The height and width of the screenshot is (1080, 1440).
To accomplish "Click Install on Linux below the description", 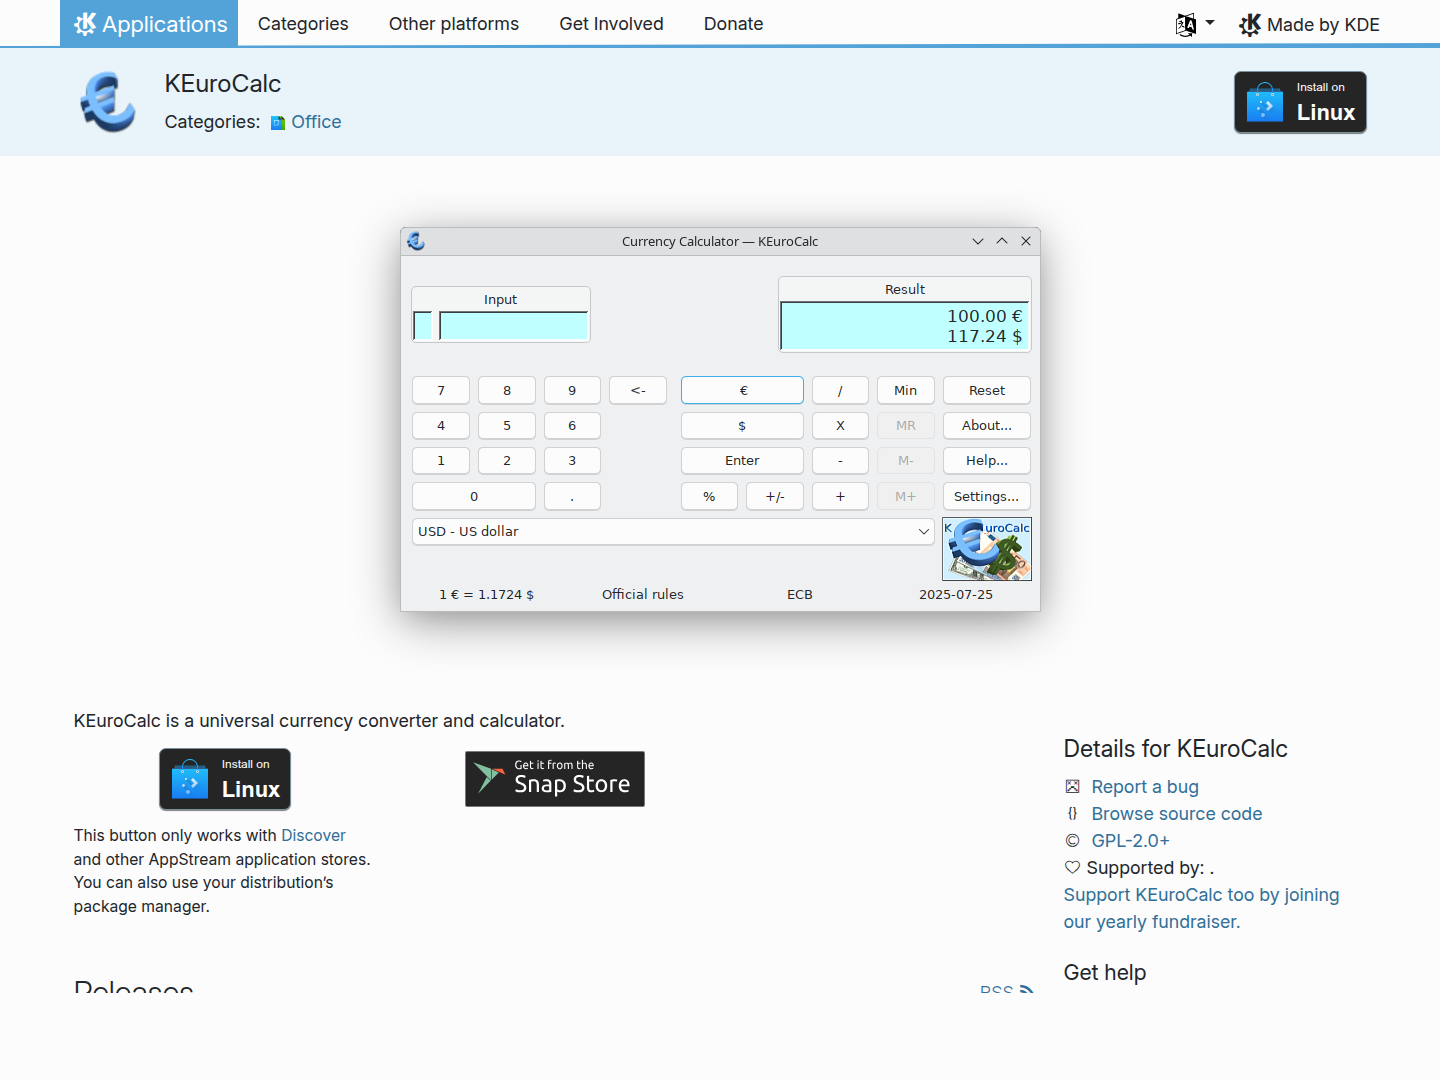I will pos(225,779).
